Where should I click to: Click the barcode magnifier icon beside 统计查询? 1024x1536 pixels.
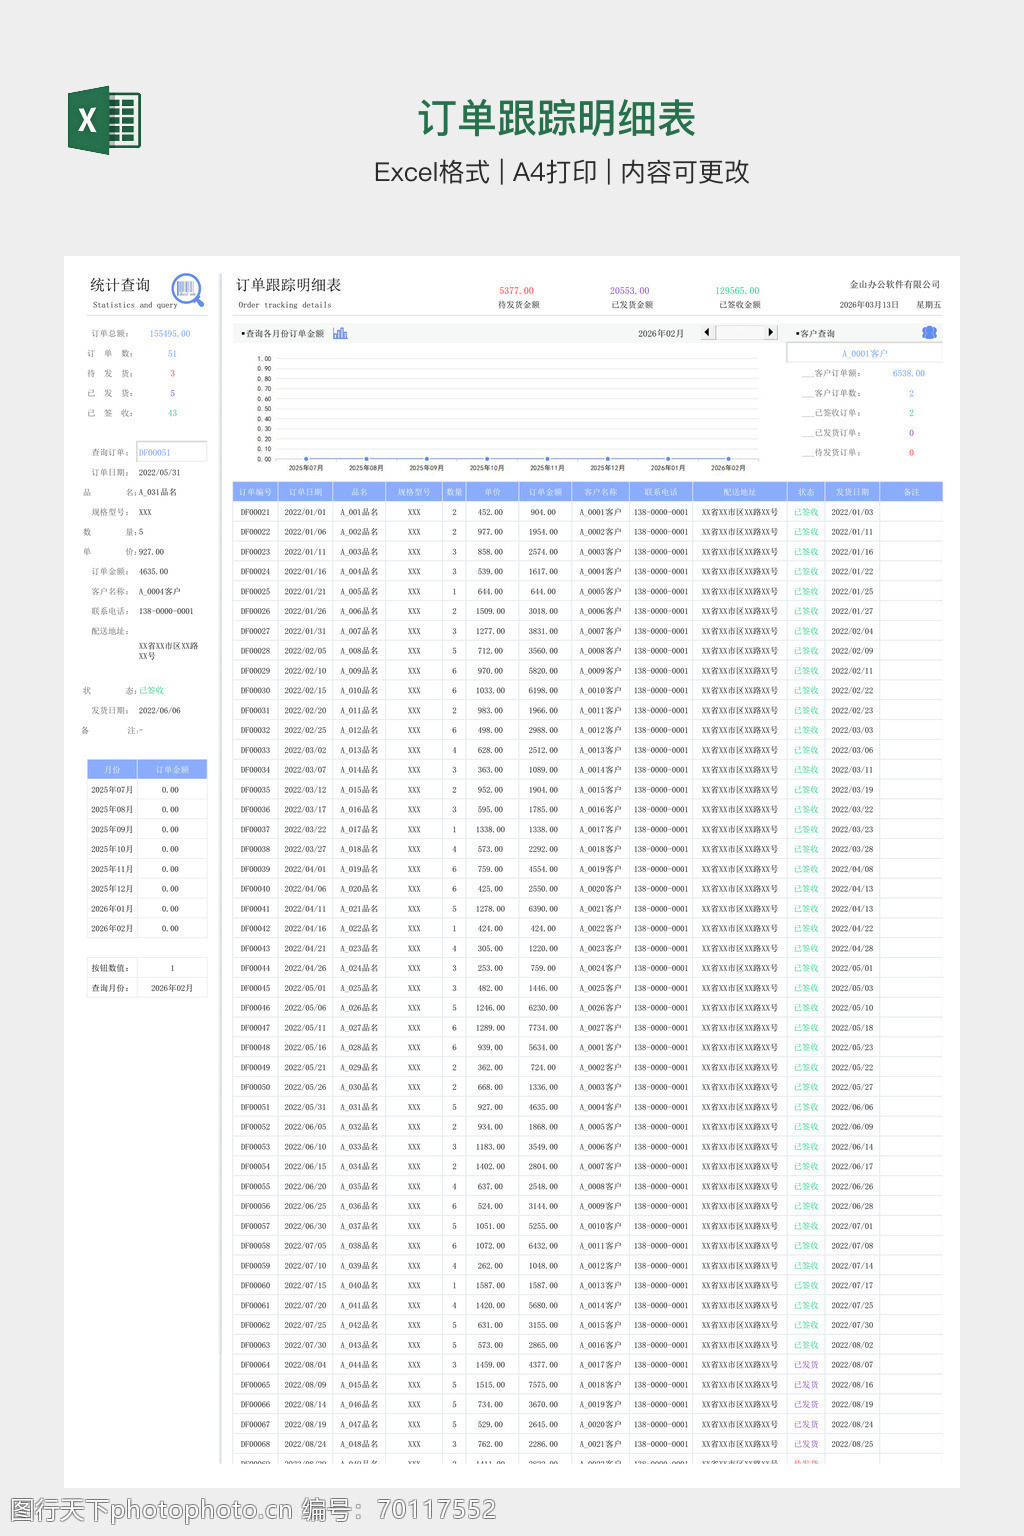(x=187, y=290)
